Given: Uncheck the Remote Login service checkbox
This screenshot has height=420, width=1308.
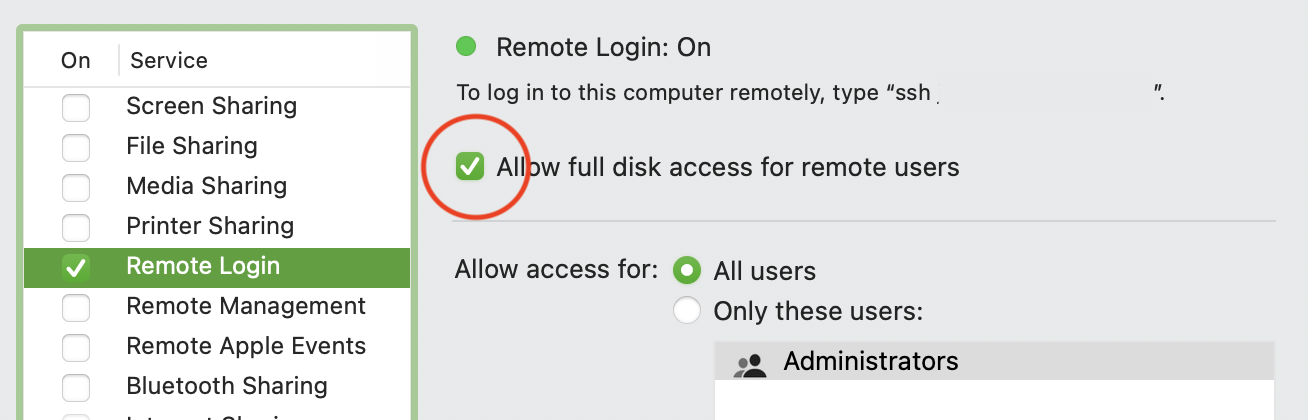Looking at the screenshot, I should (x=76, y=267).
